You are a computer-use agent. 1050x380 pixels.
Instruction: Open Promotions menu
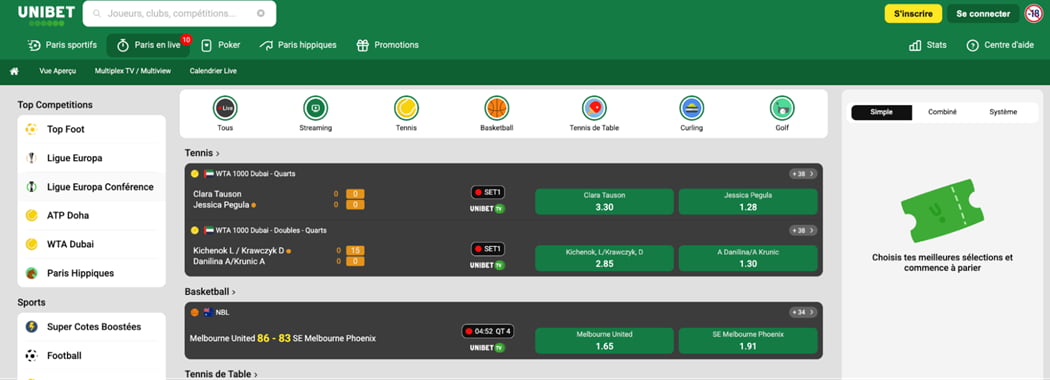point(387,45)
